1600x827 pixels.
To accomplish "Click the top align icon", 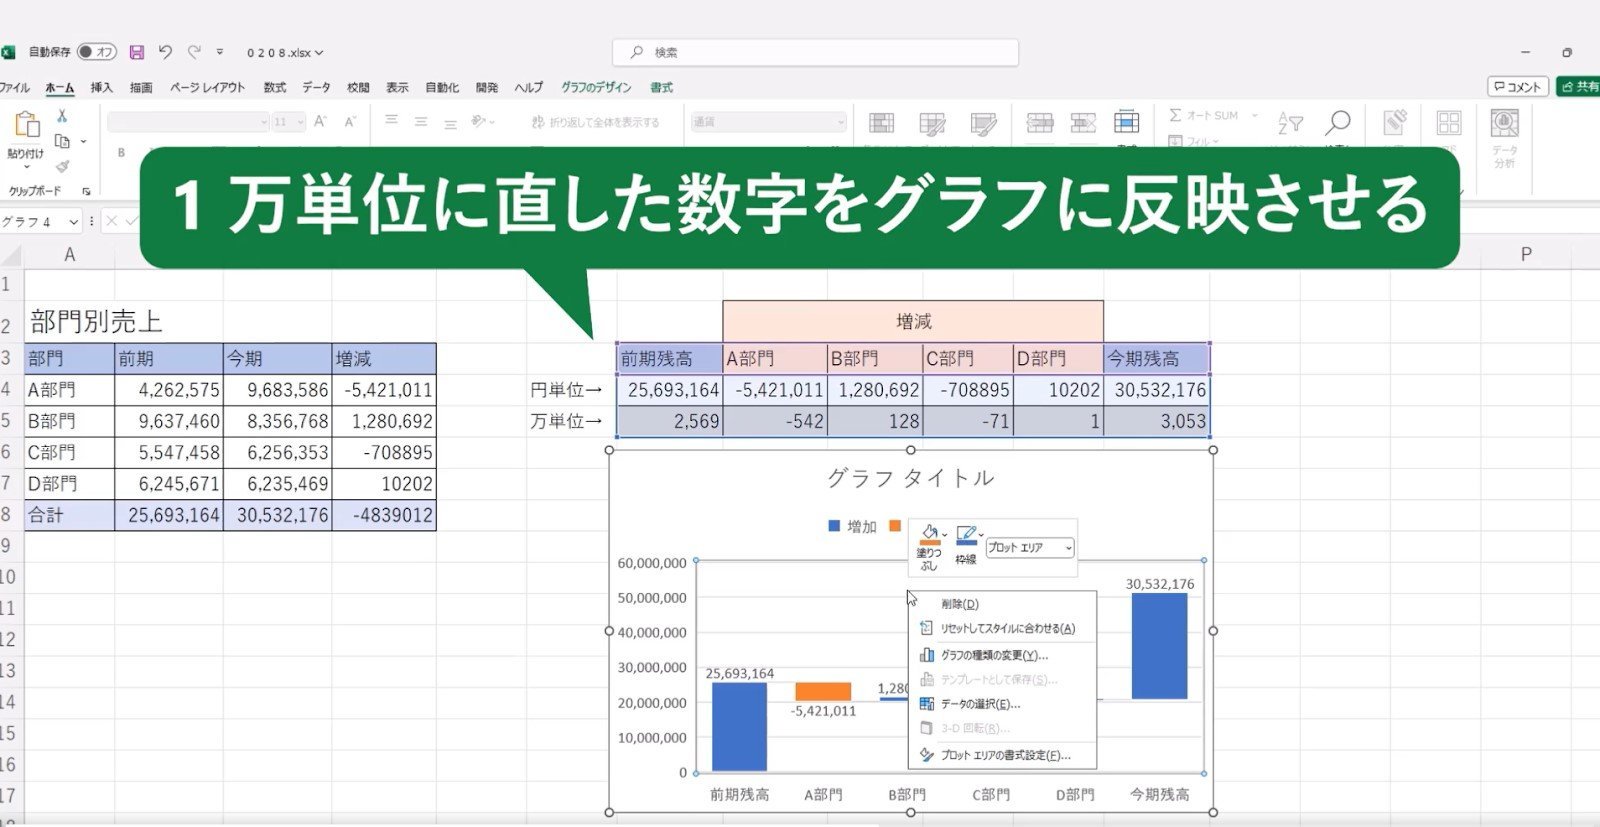I will pyautogui.click(x=391, y=121).
